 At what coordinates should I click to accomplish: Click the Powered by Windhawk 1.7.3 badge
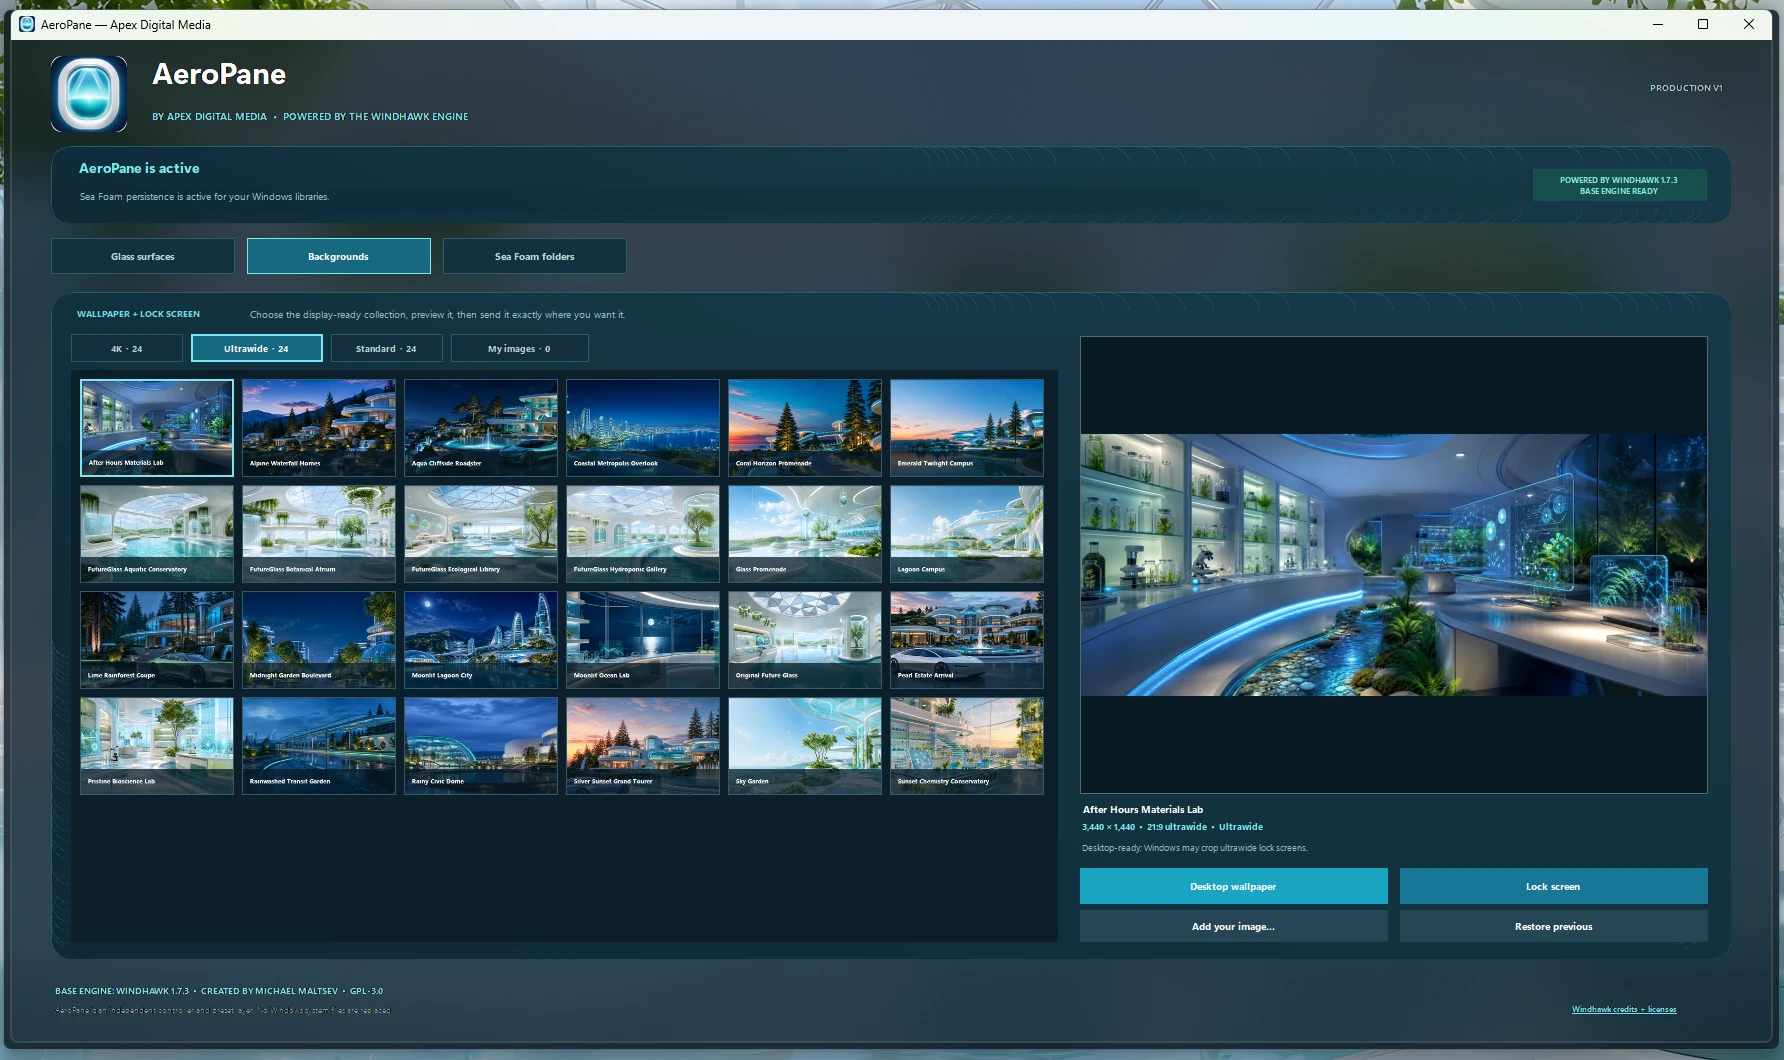tap(1619, 185)
